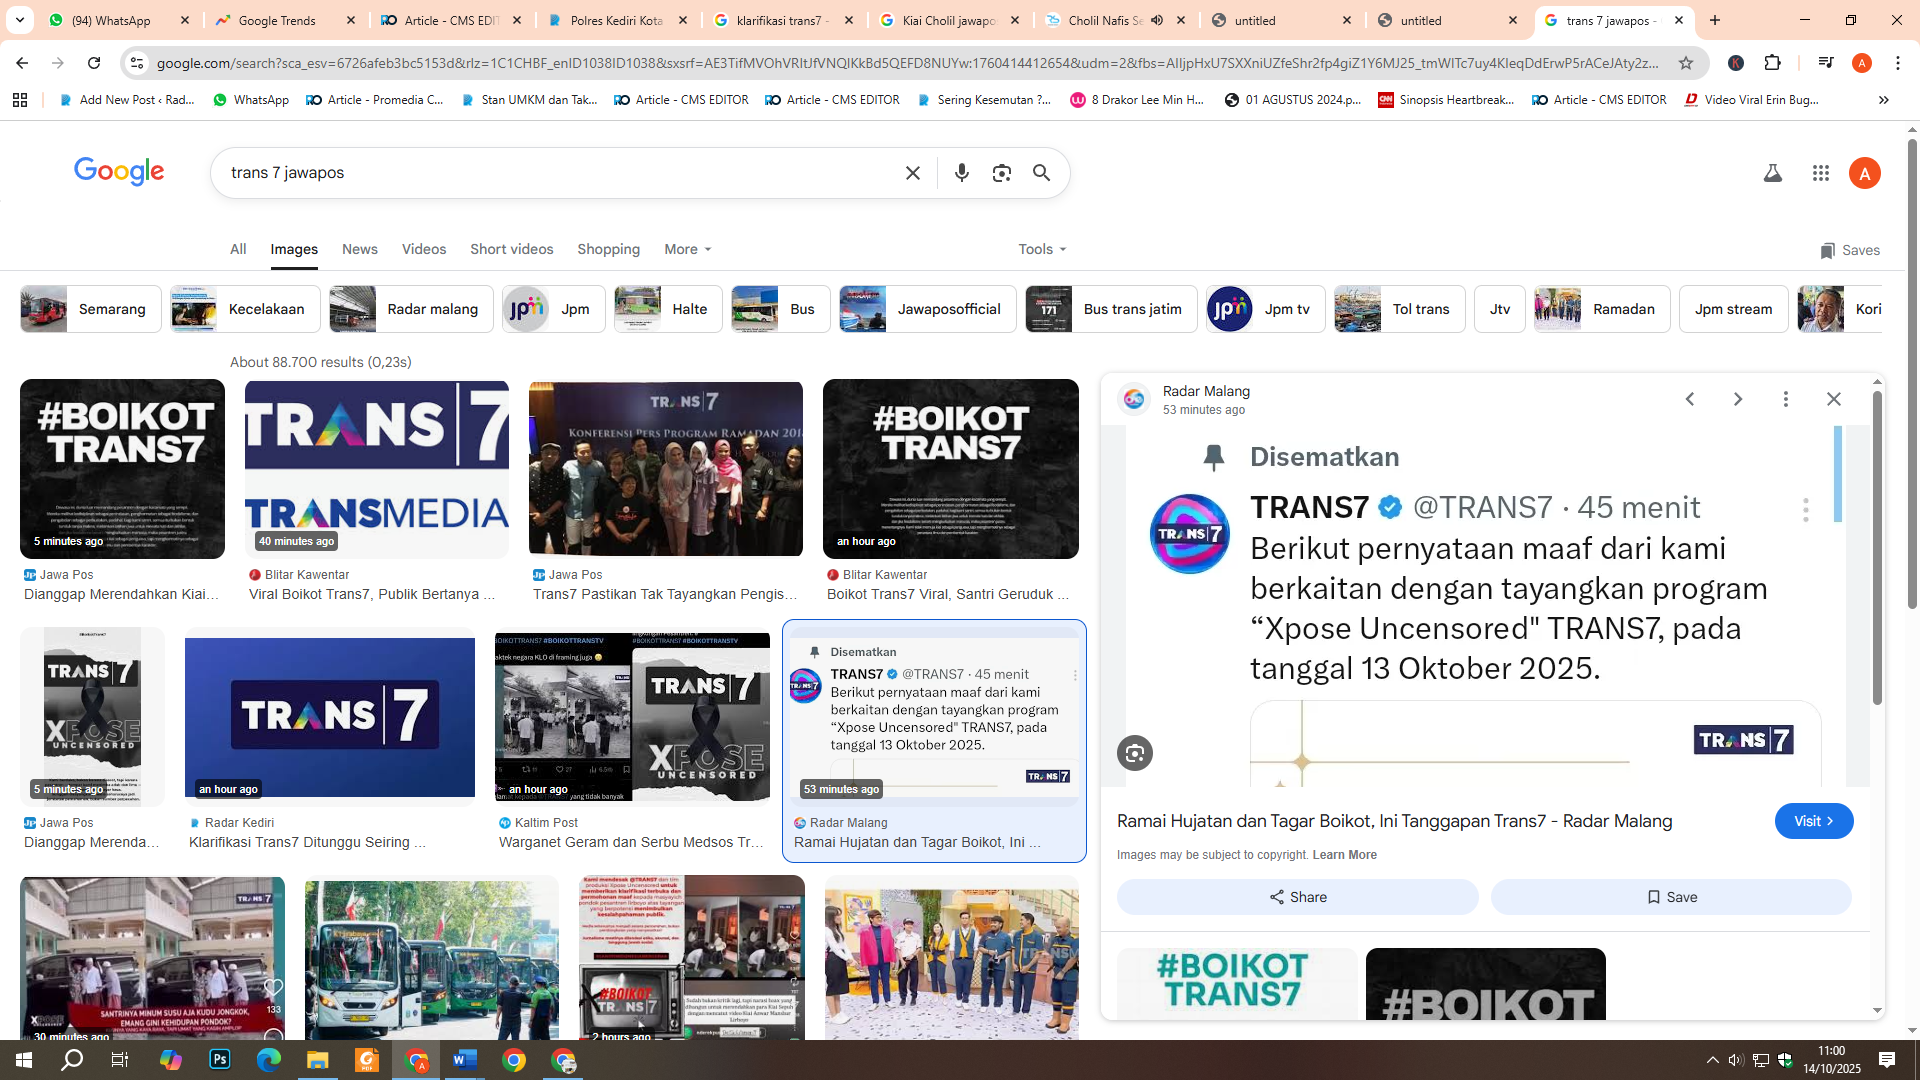Open Search Labs flask icon
This screenshot has width=1920, height=1080.
pos(1772,173)
